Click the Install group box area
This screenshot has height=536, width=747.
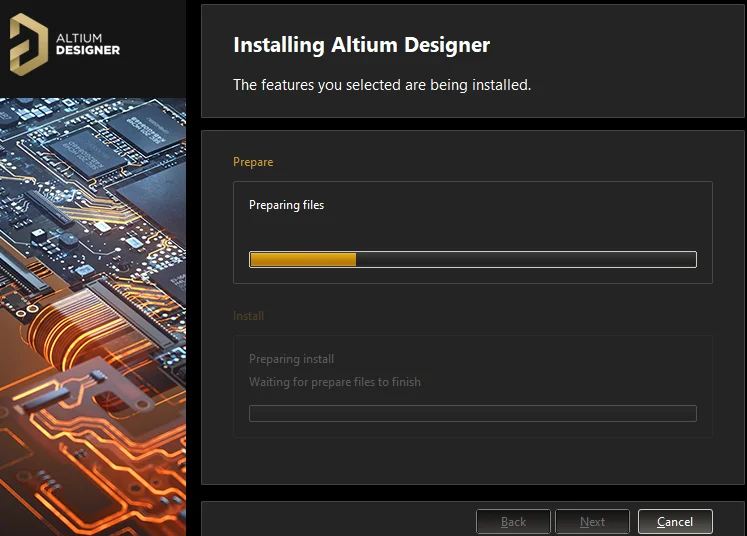pyautogui.click(x=473, y=386)
